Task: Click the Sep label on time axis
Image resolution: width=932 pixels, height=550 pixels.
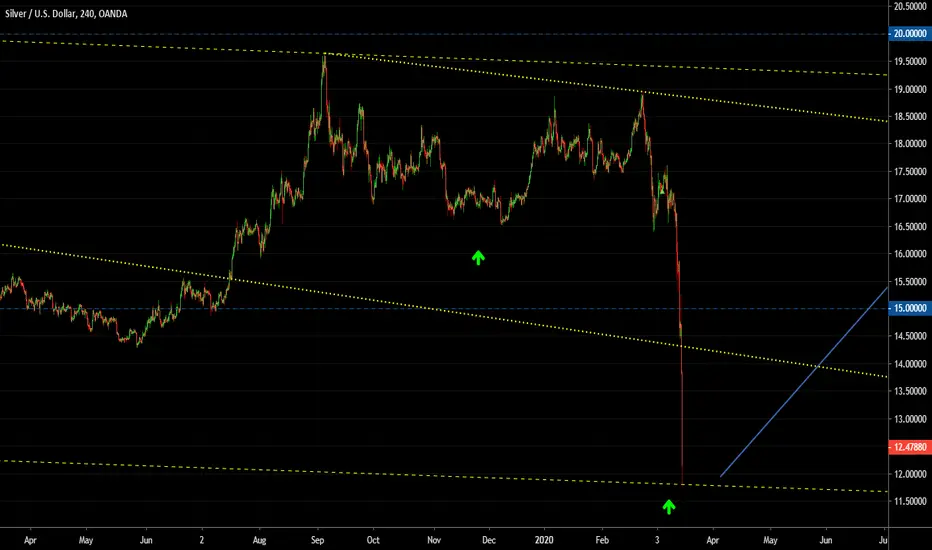Action: click(x=317, y=540)
